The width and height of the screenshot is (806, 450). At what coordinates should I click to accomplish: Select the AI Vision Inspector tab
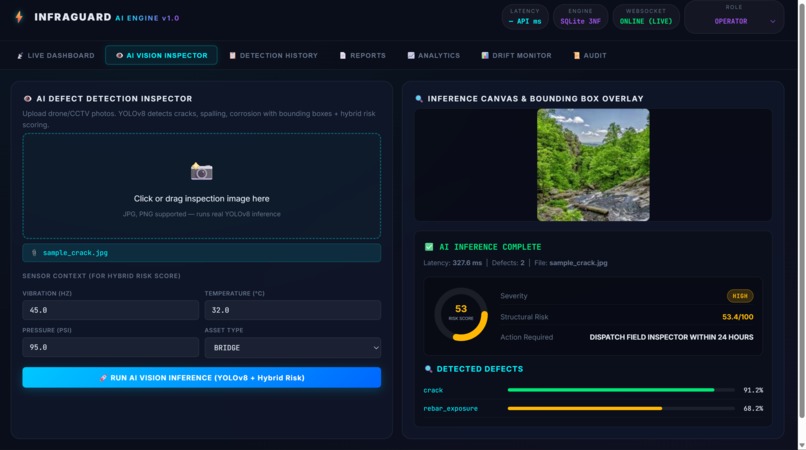(x=161, y=56)
